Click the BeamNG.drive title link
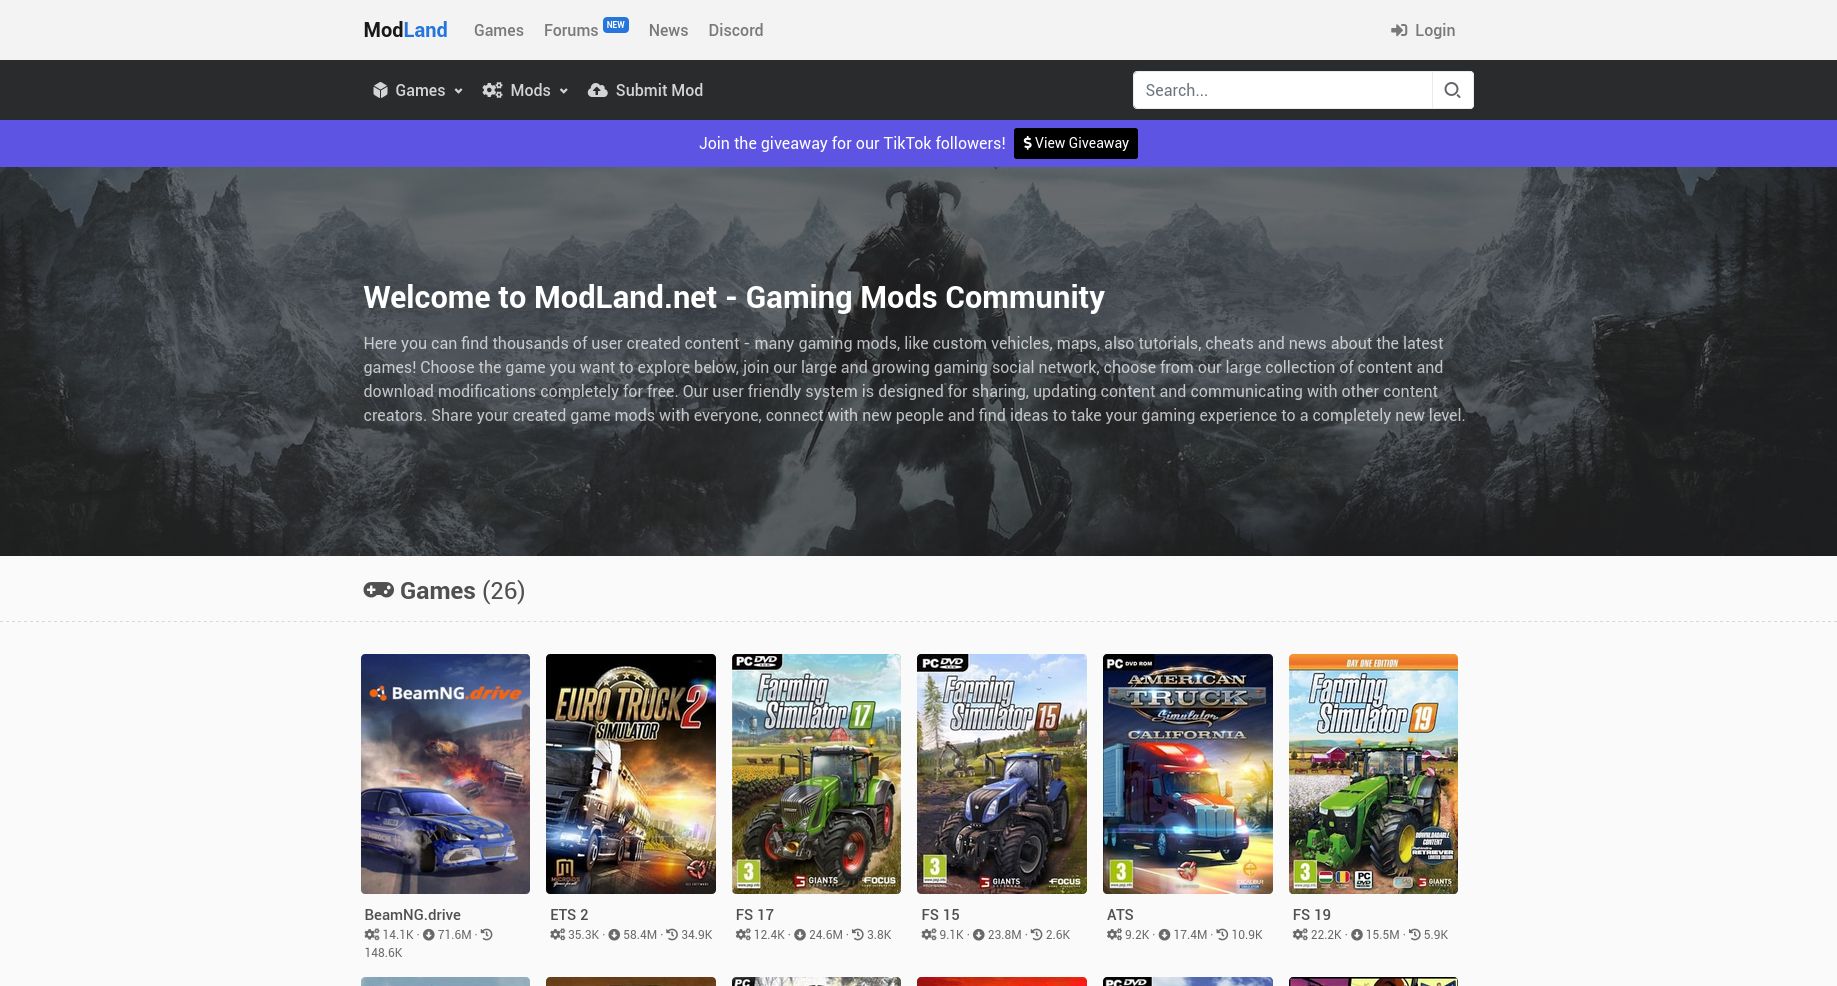Viewport: 1837px width, 986px height. click(412, 914)
